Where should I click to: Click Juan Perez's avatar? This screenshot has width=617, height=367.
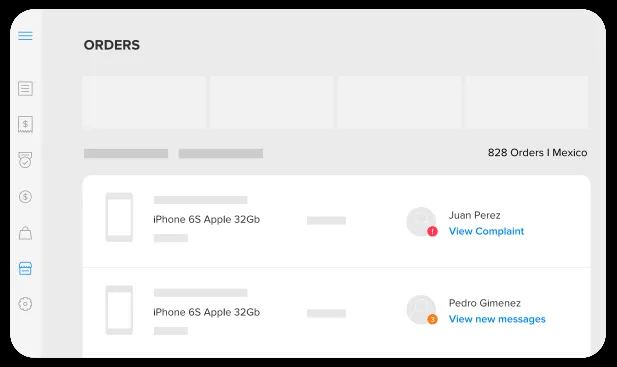tap(421, 221)
